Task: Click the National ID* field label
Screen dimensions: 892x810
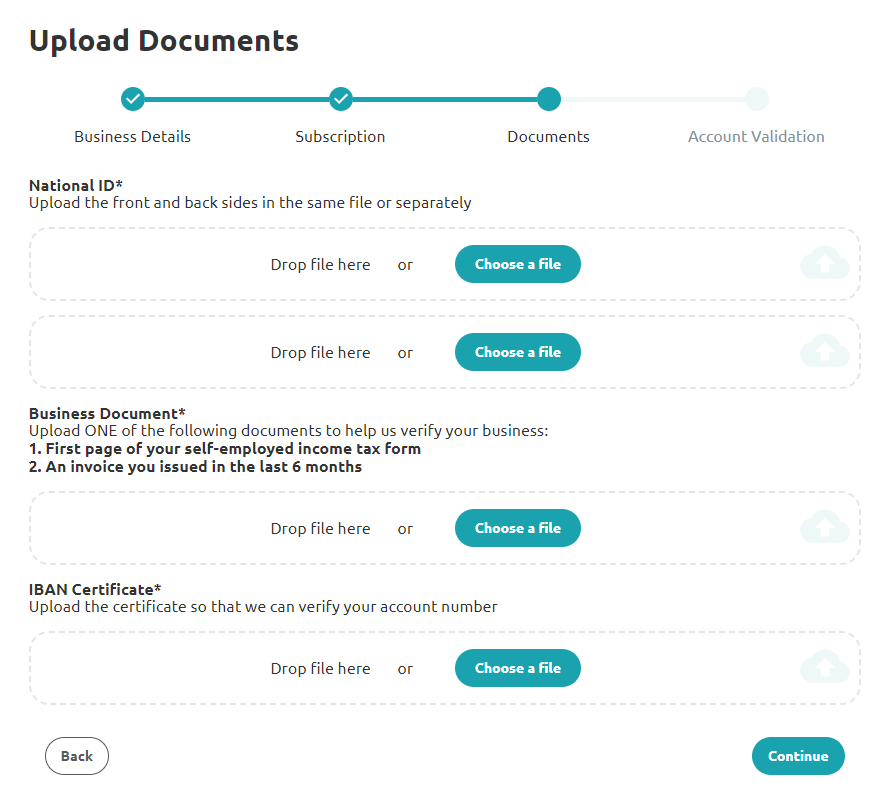Action: [76, 185]
